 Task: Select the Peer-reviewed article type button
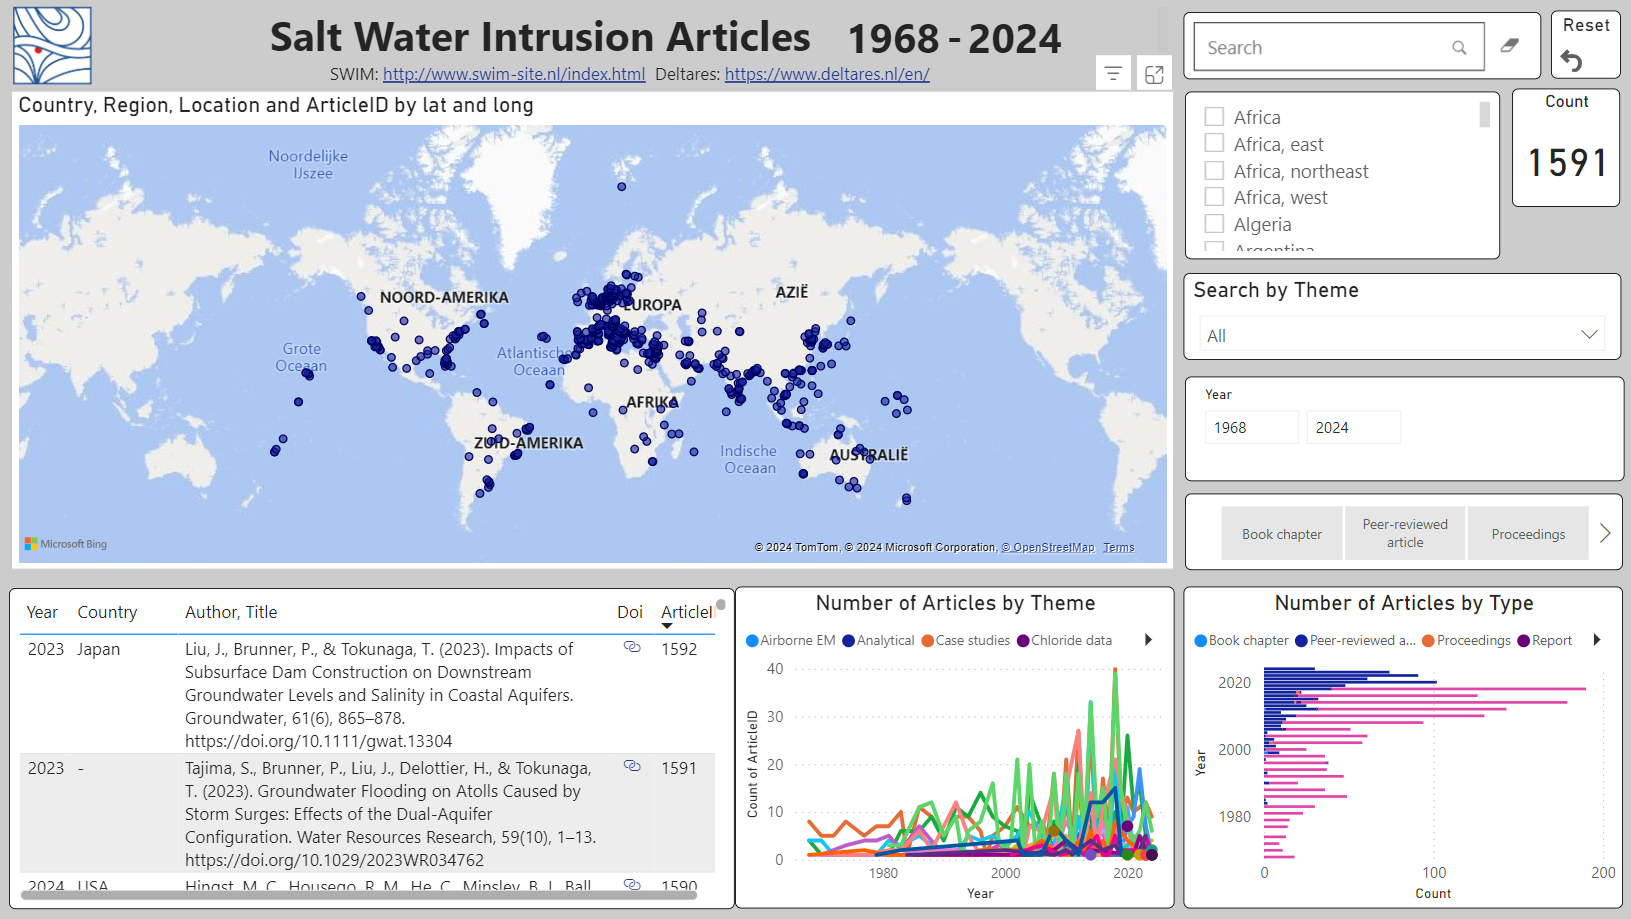[x=1405, y=533]
